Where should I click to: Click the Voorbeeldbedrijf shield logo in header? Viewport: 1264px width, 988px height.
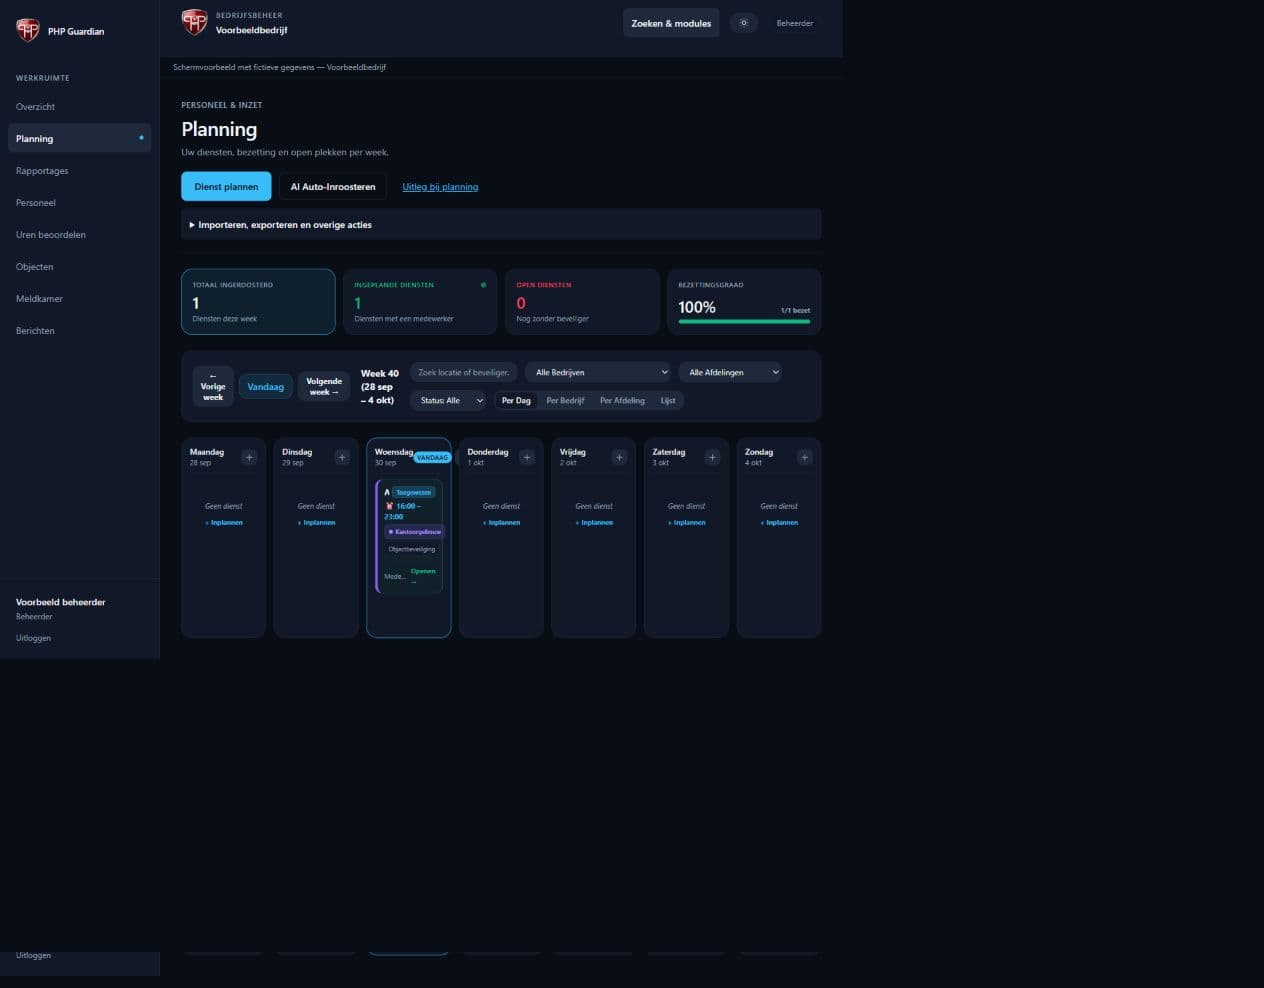[194, 21]
